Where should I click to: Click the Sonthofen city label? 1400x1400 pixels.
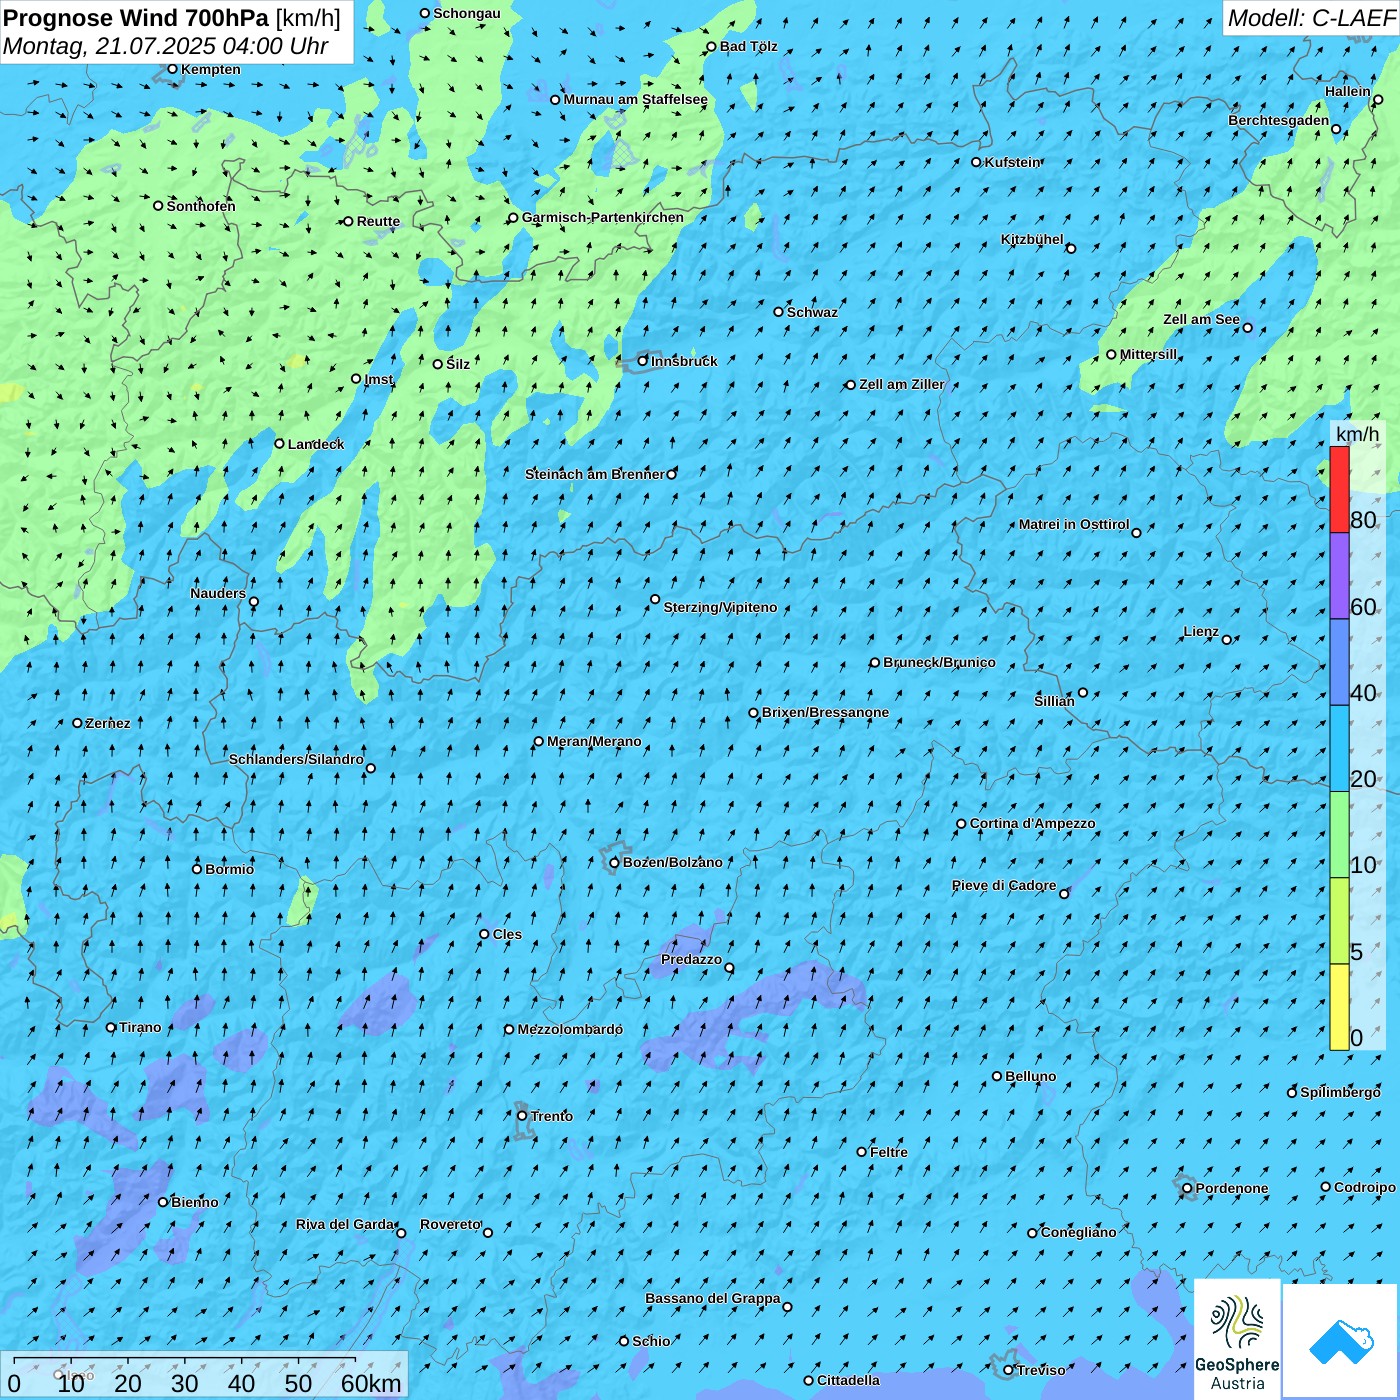click(x=201, y=206)
